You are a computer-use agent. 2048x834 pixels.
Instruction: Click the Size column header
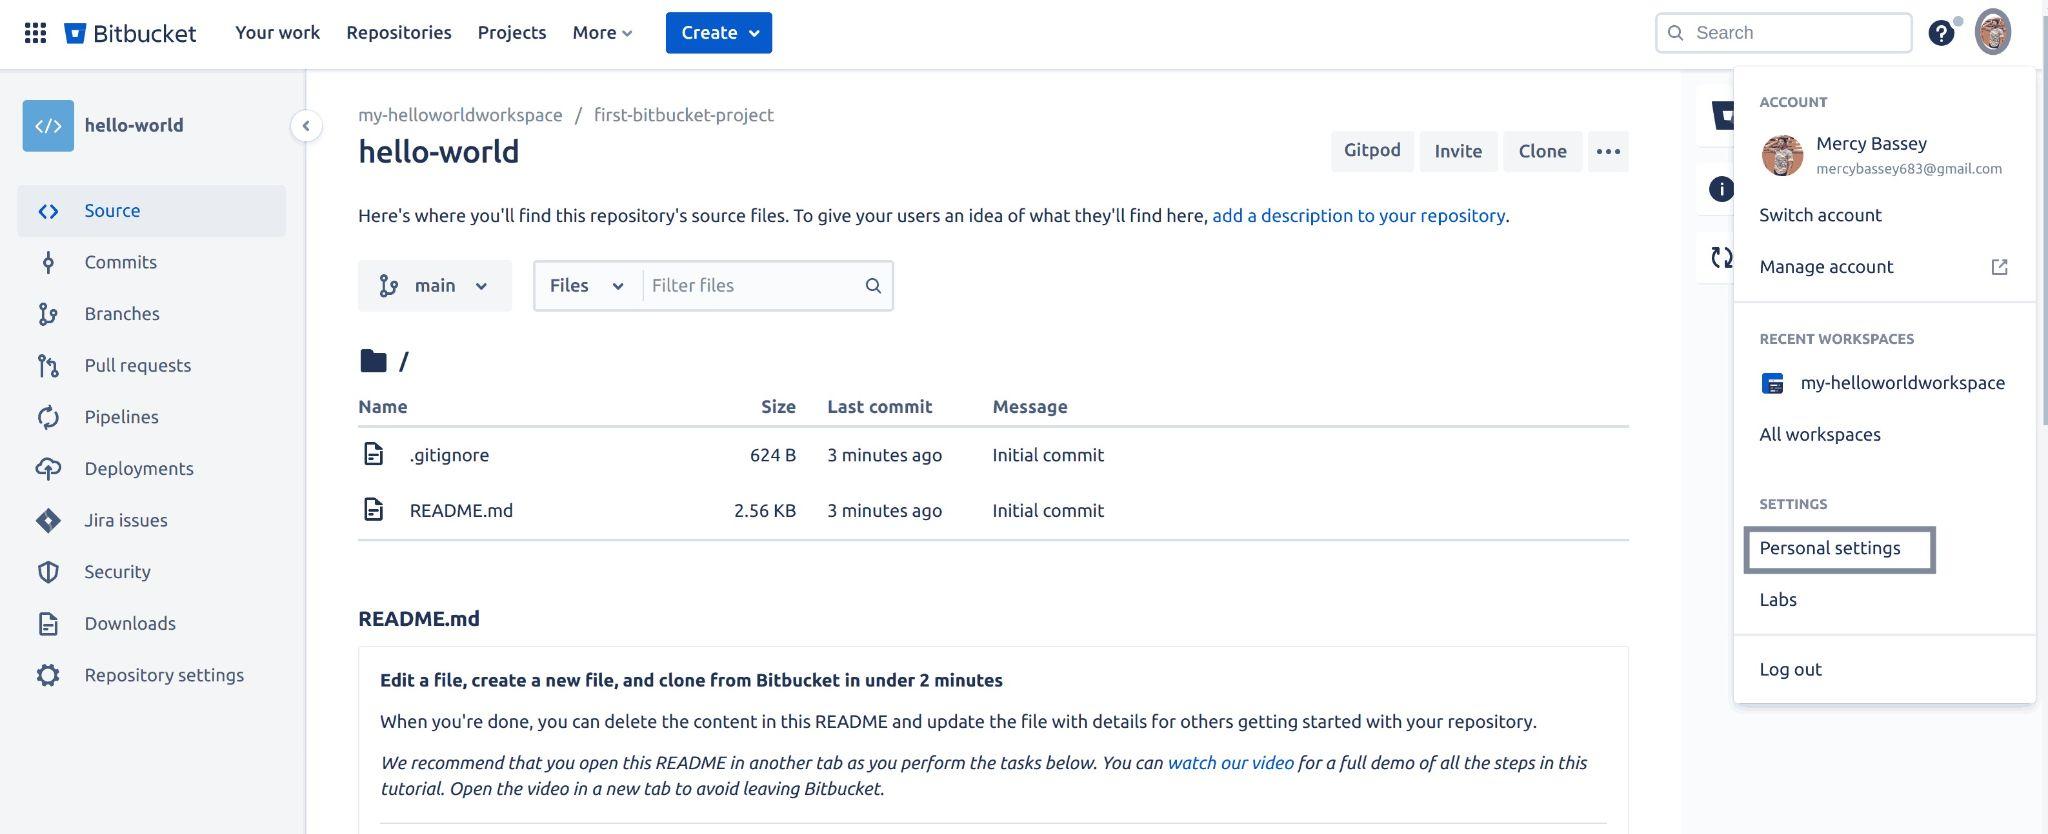[778, 407]
